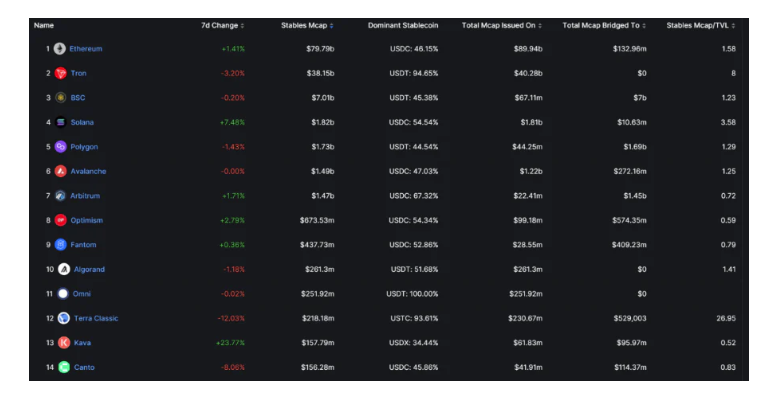Select Canto's $114.37m bridged value
Image resolution: width=771 pixels, height=403 pixels.
[630, 367]
